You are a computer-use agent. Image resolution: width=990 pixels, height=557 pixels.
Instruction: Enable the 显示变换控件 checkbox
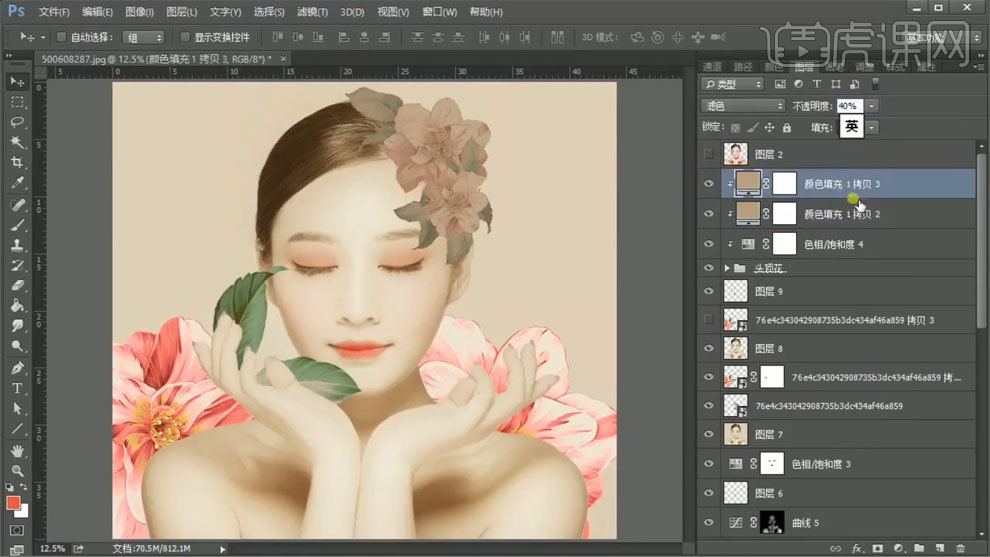[186, 37]
